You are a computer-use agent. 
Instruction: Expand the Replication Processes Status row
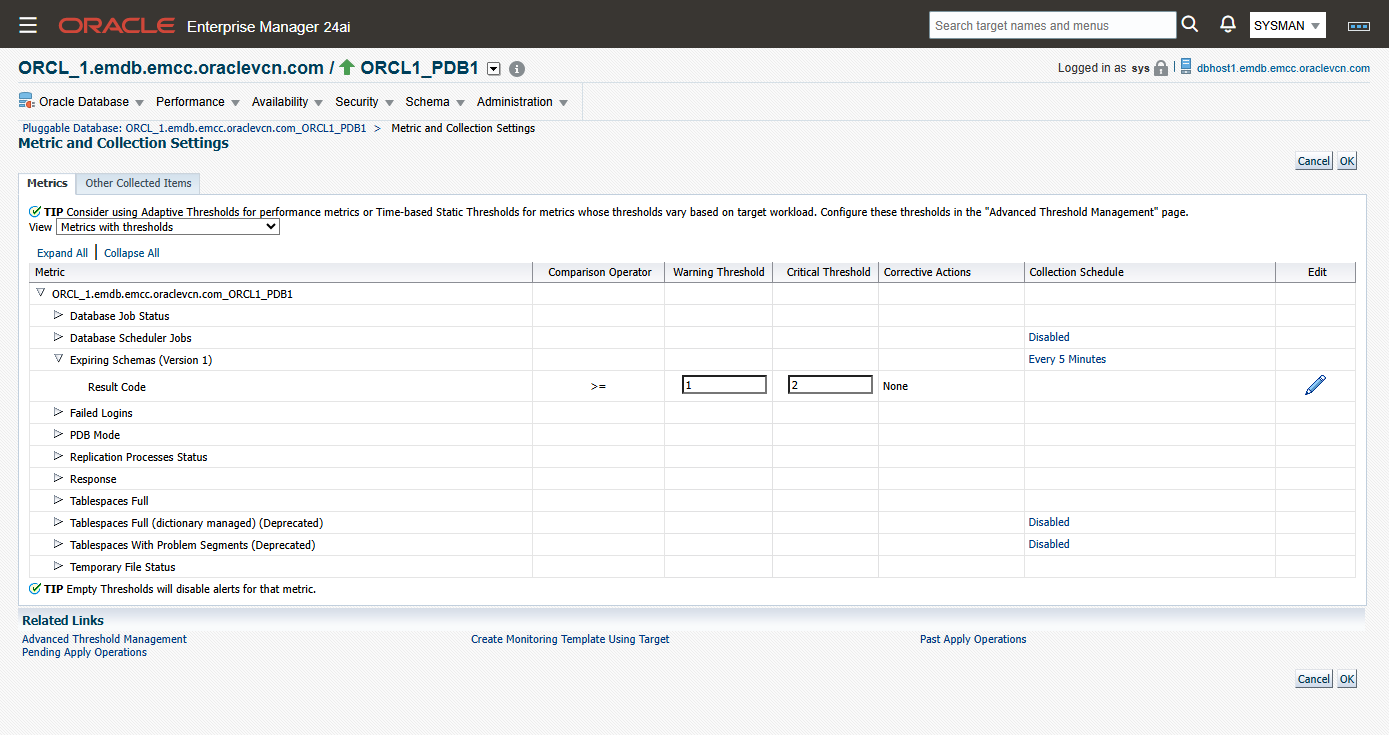[x=59, y=456]
